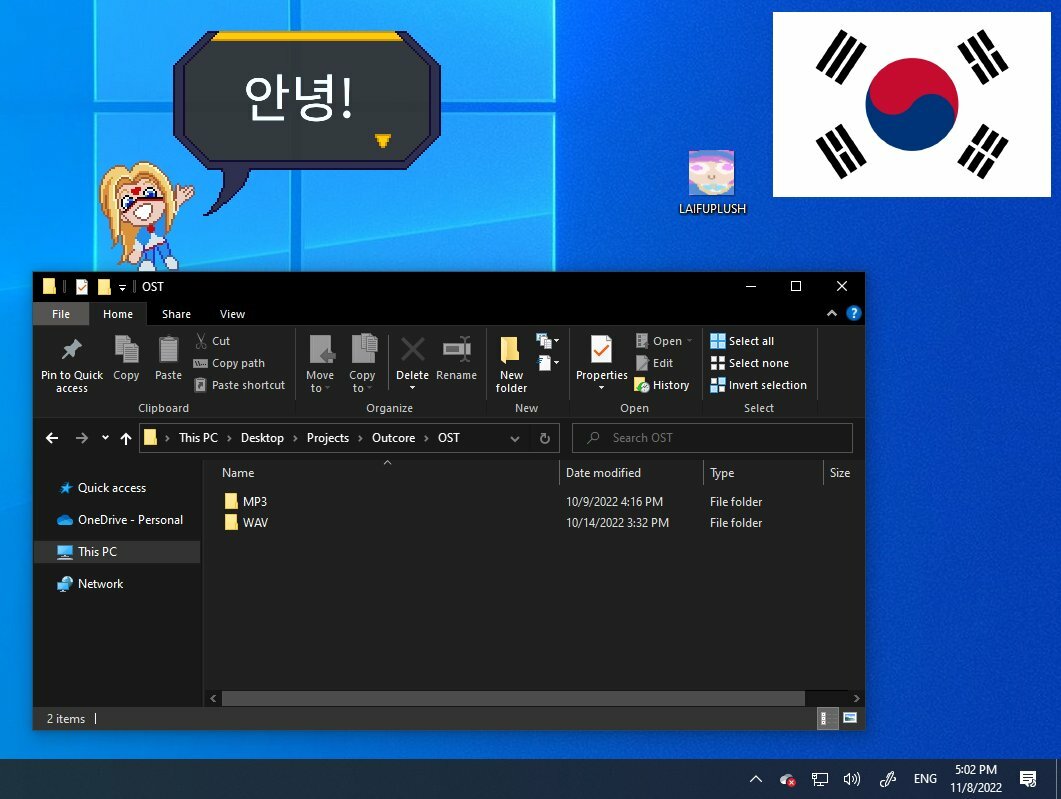Screen dimensions: 1061x799
Task: Click the scroll right arrow of file list
Action: [856, 698]
